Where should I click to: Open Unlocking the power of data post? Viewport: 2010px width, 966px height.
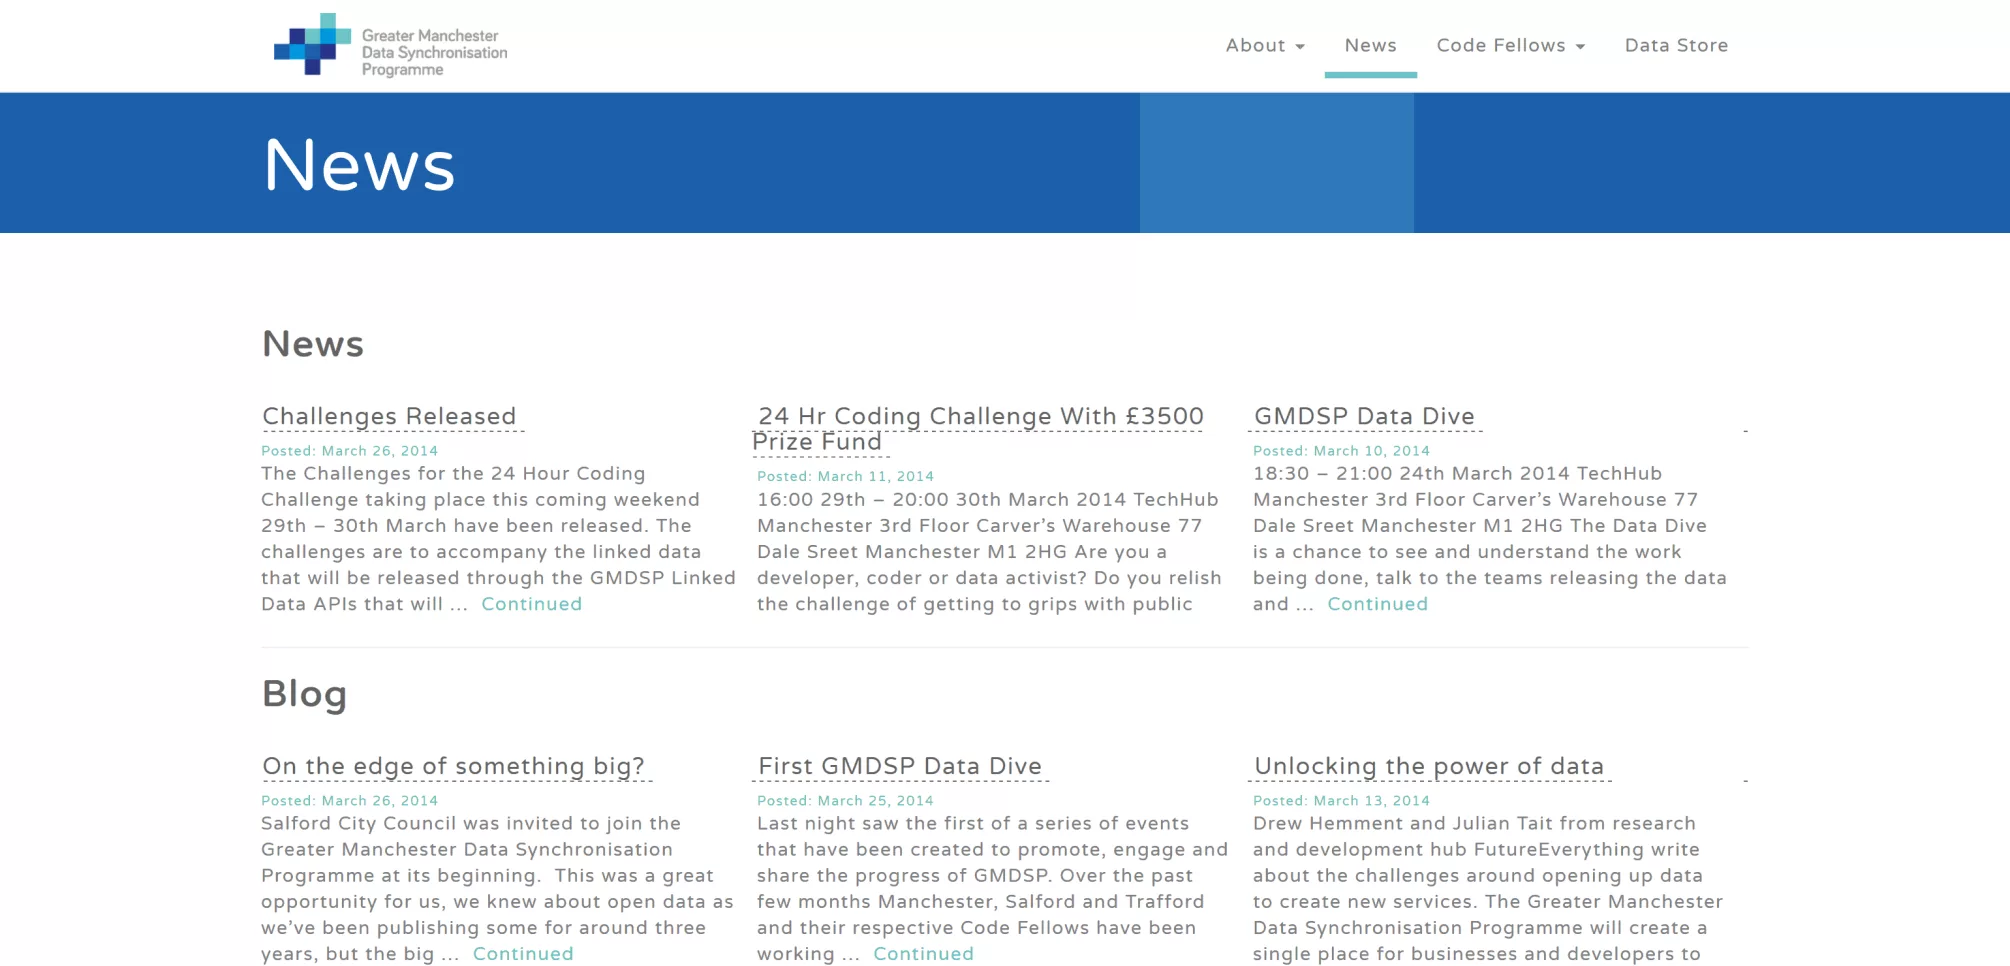point(1429,766)
